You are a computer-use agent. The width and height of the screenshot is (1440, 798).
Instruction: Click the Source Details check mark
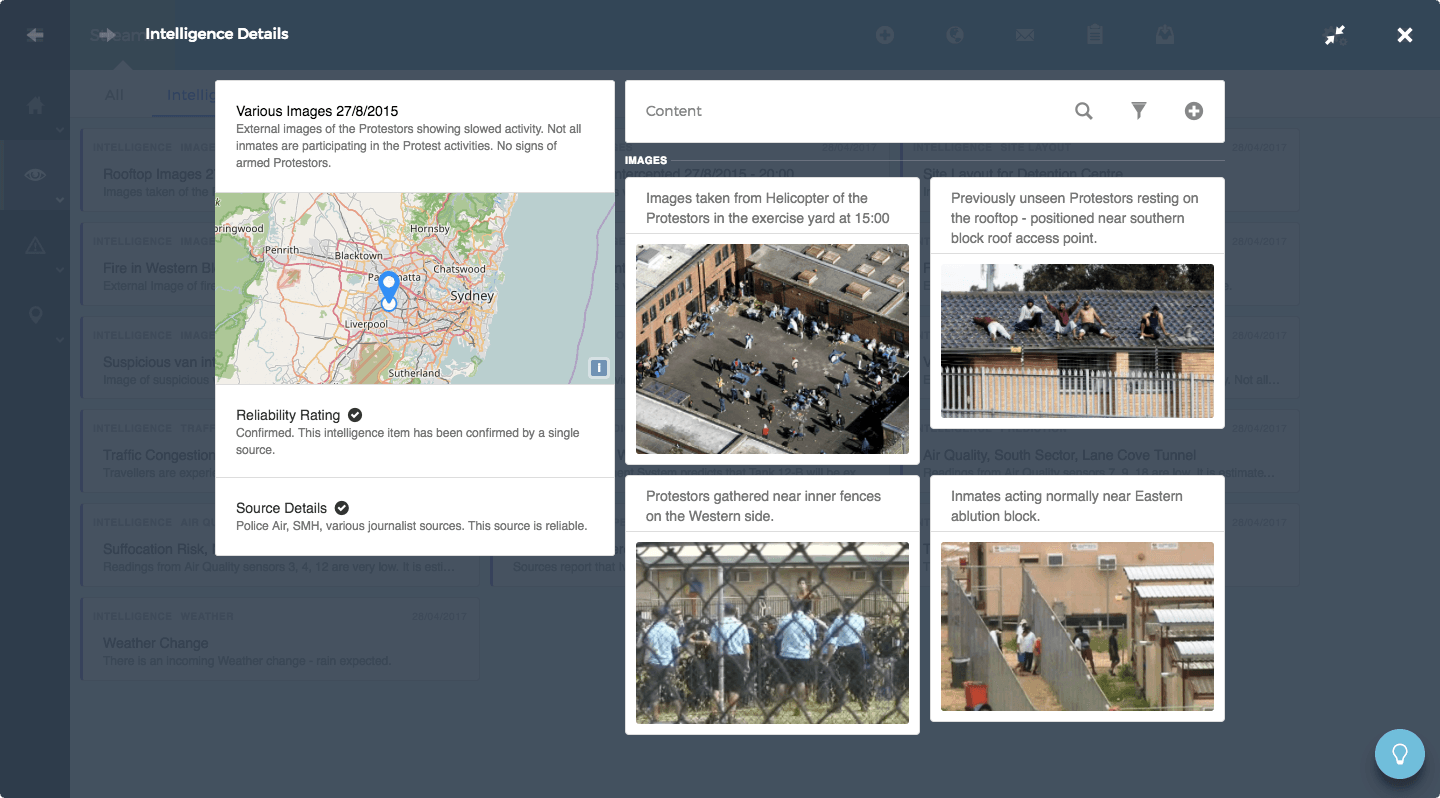pyautogui.click(x=341, y=508)
